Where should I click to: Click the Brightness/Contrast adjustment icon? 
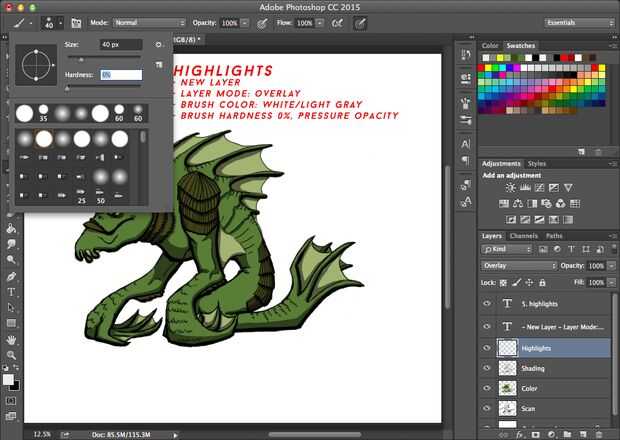point(510,187)
